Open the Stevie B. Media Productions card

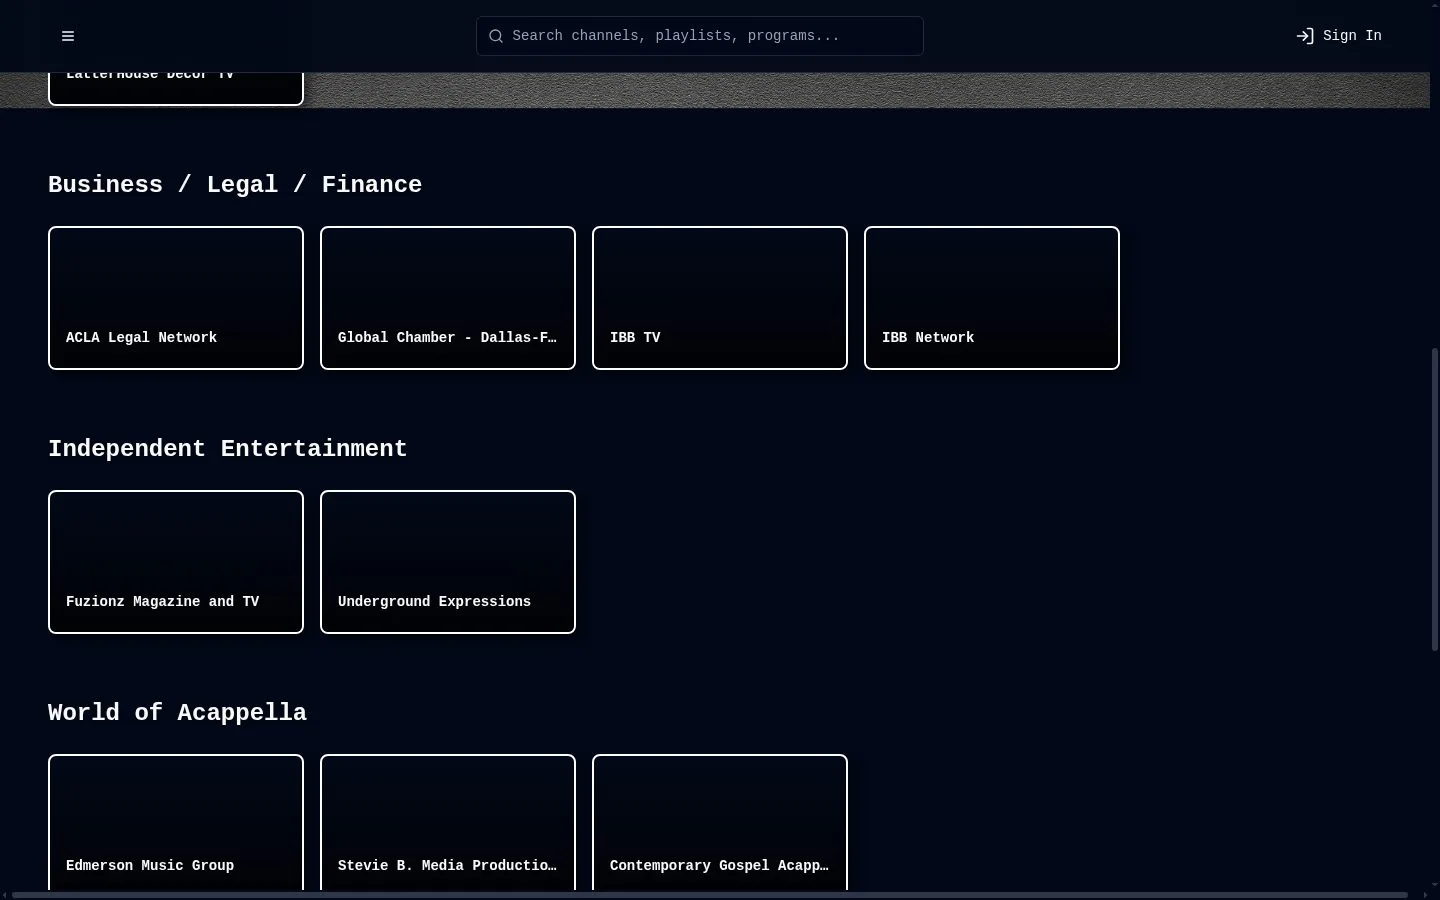pyautogui.click(x=448, y=822)
